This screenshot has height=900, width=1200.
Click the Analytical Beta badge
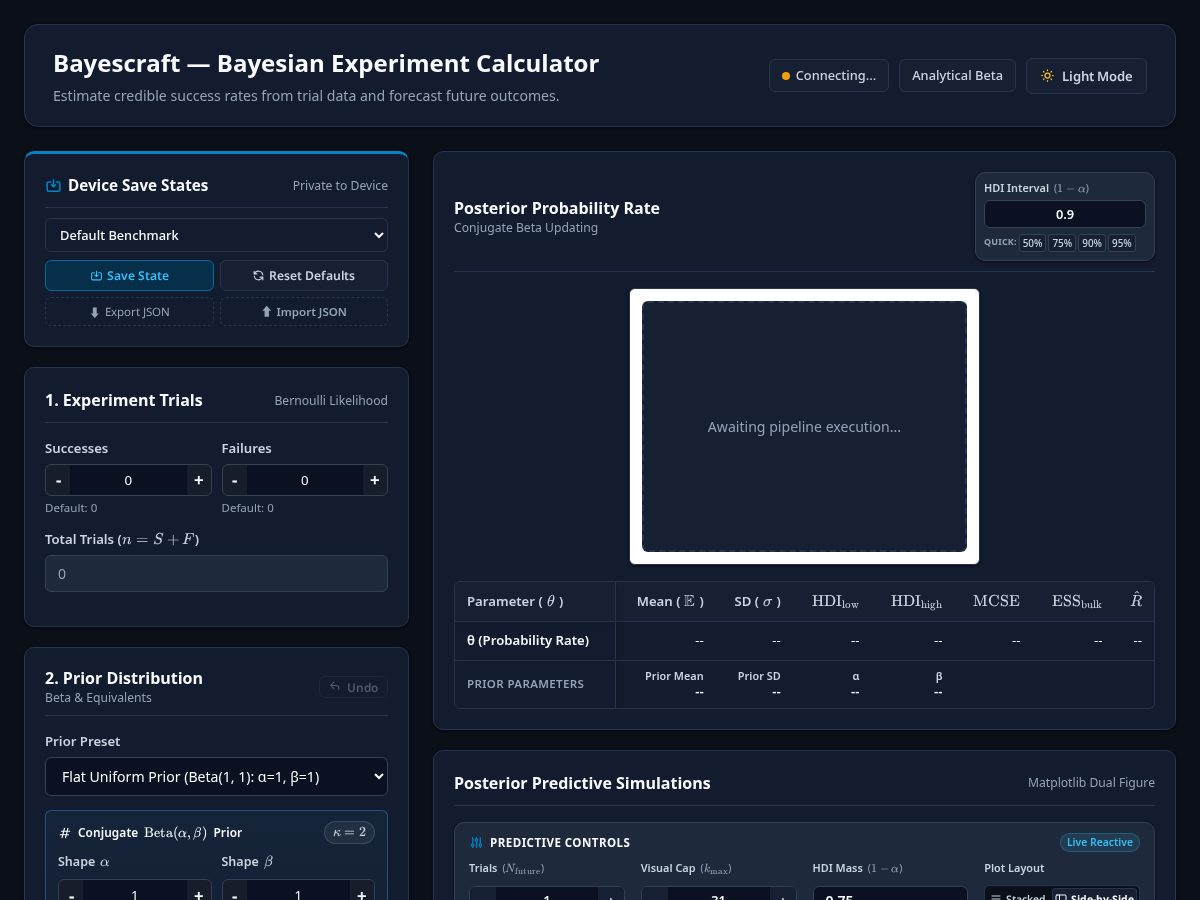click(957, 76)
